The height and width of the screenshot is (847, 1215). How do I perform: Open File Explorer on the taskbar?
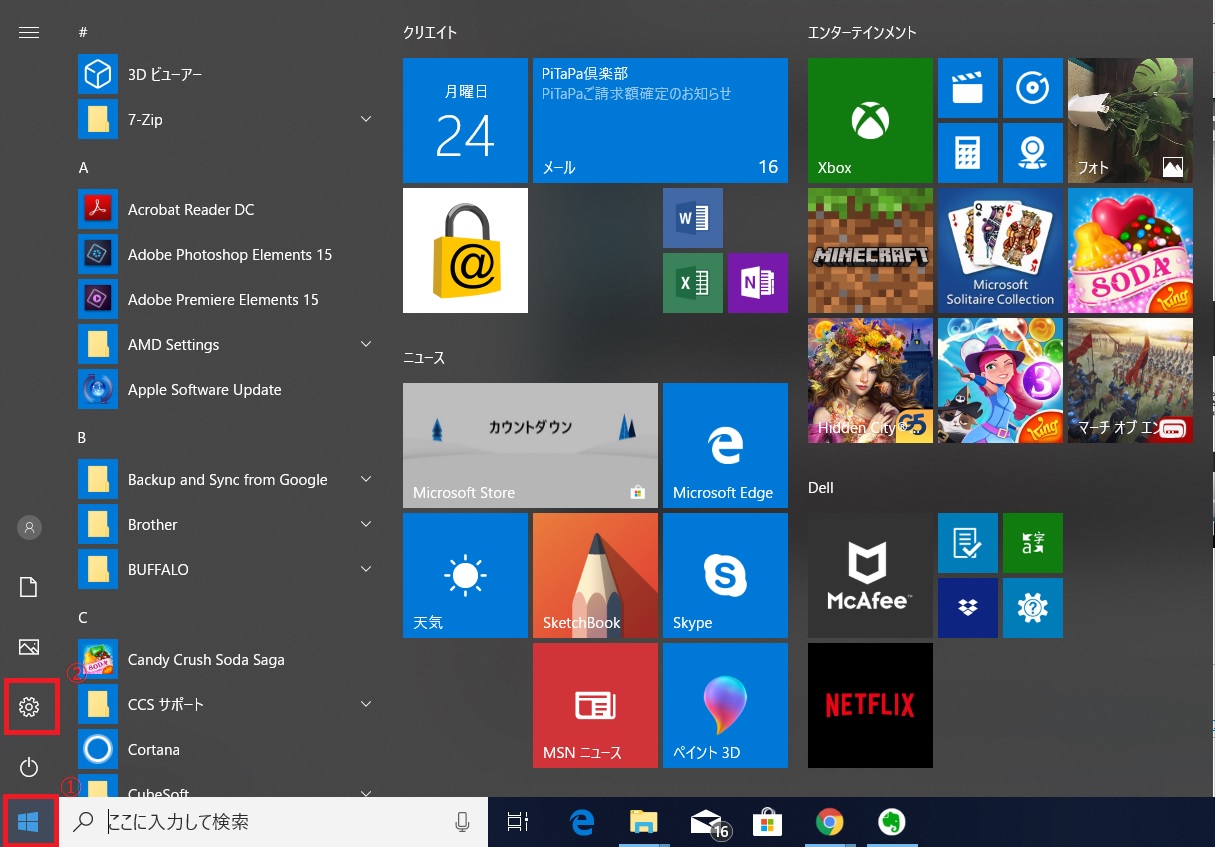tap(645, 822)
